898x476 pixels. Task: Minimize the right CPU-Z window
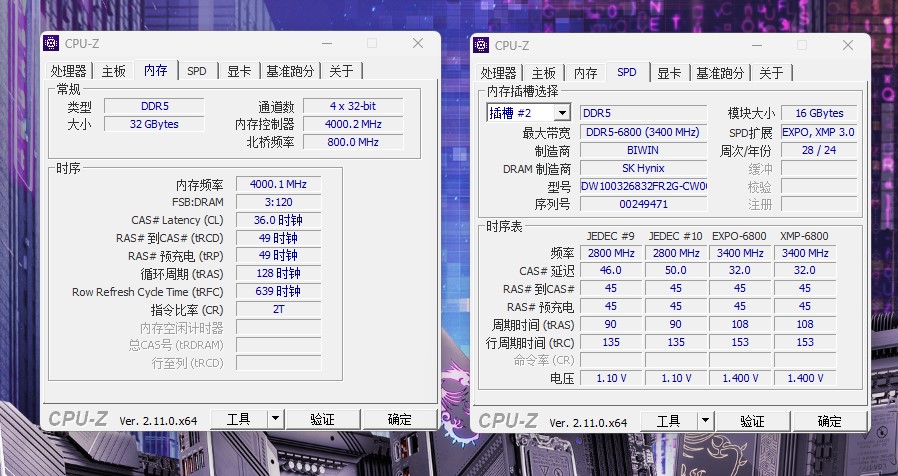(757, 45)
